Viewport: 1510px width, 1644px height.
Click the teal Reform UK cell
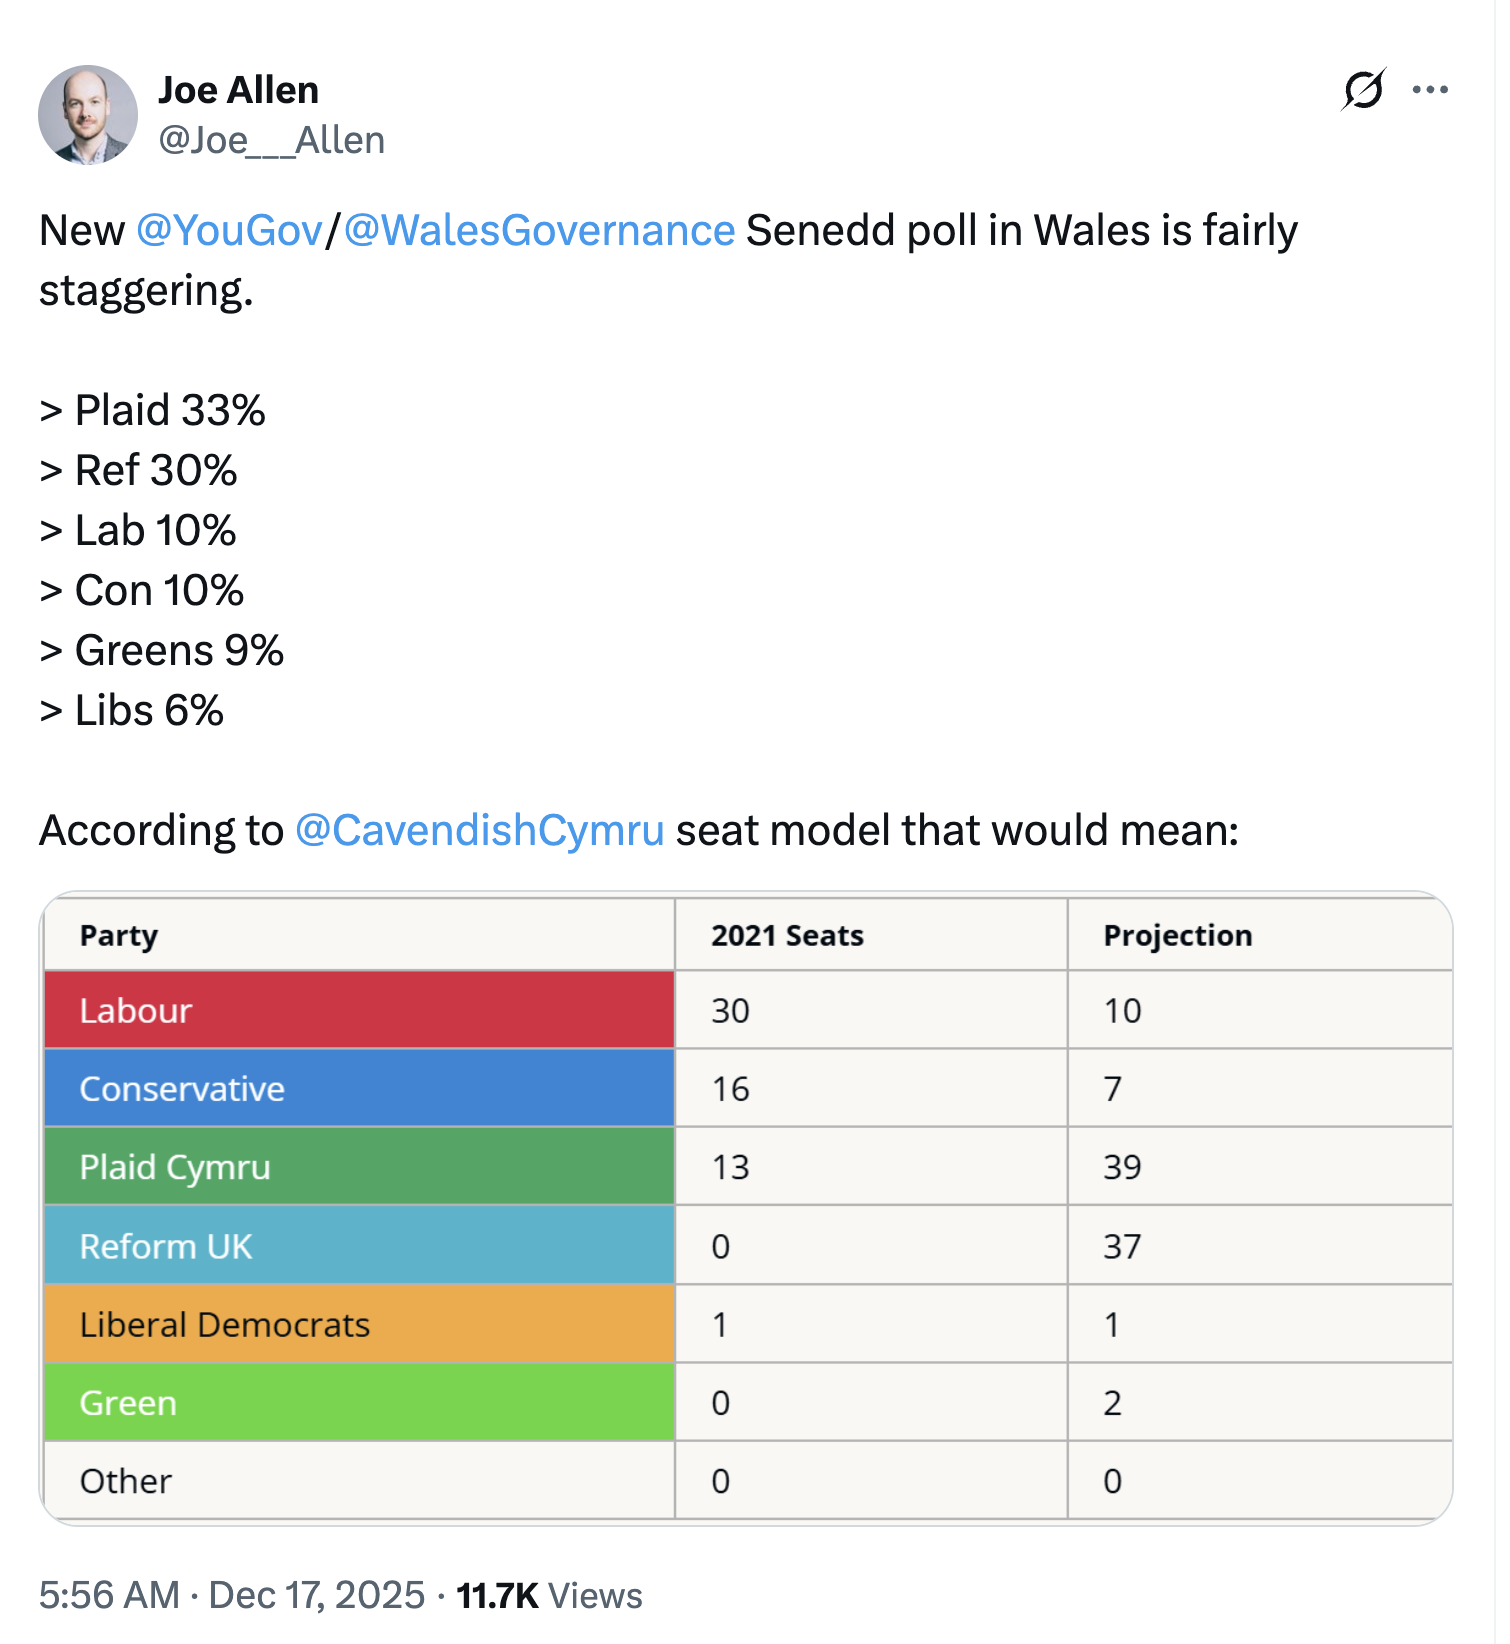pos(359,1245)
